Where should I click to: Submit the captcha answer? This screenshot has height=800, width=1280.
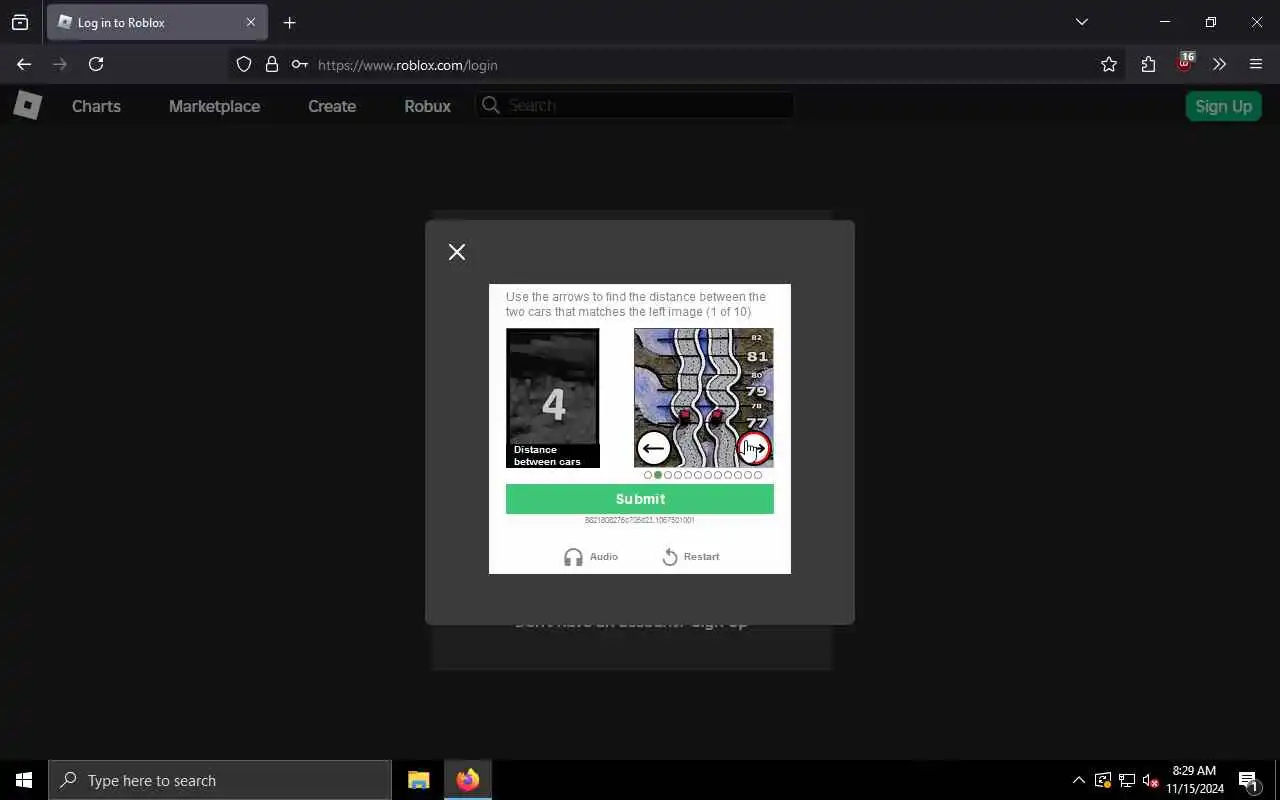(x=640, y=499)
